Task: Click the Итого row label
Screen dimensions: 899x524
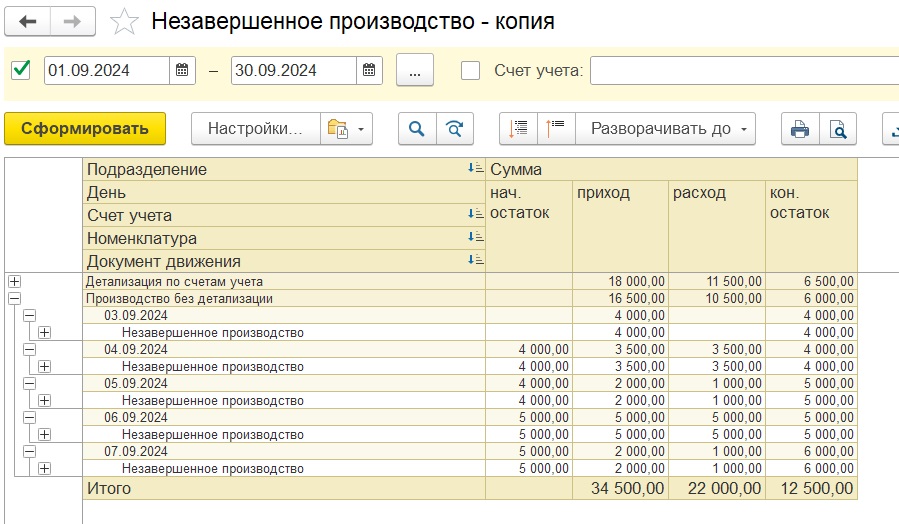Action: click(x=109, y=488)
